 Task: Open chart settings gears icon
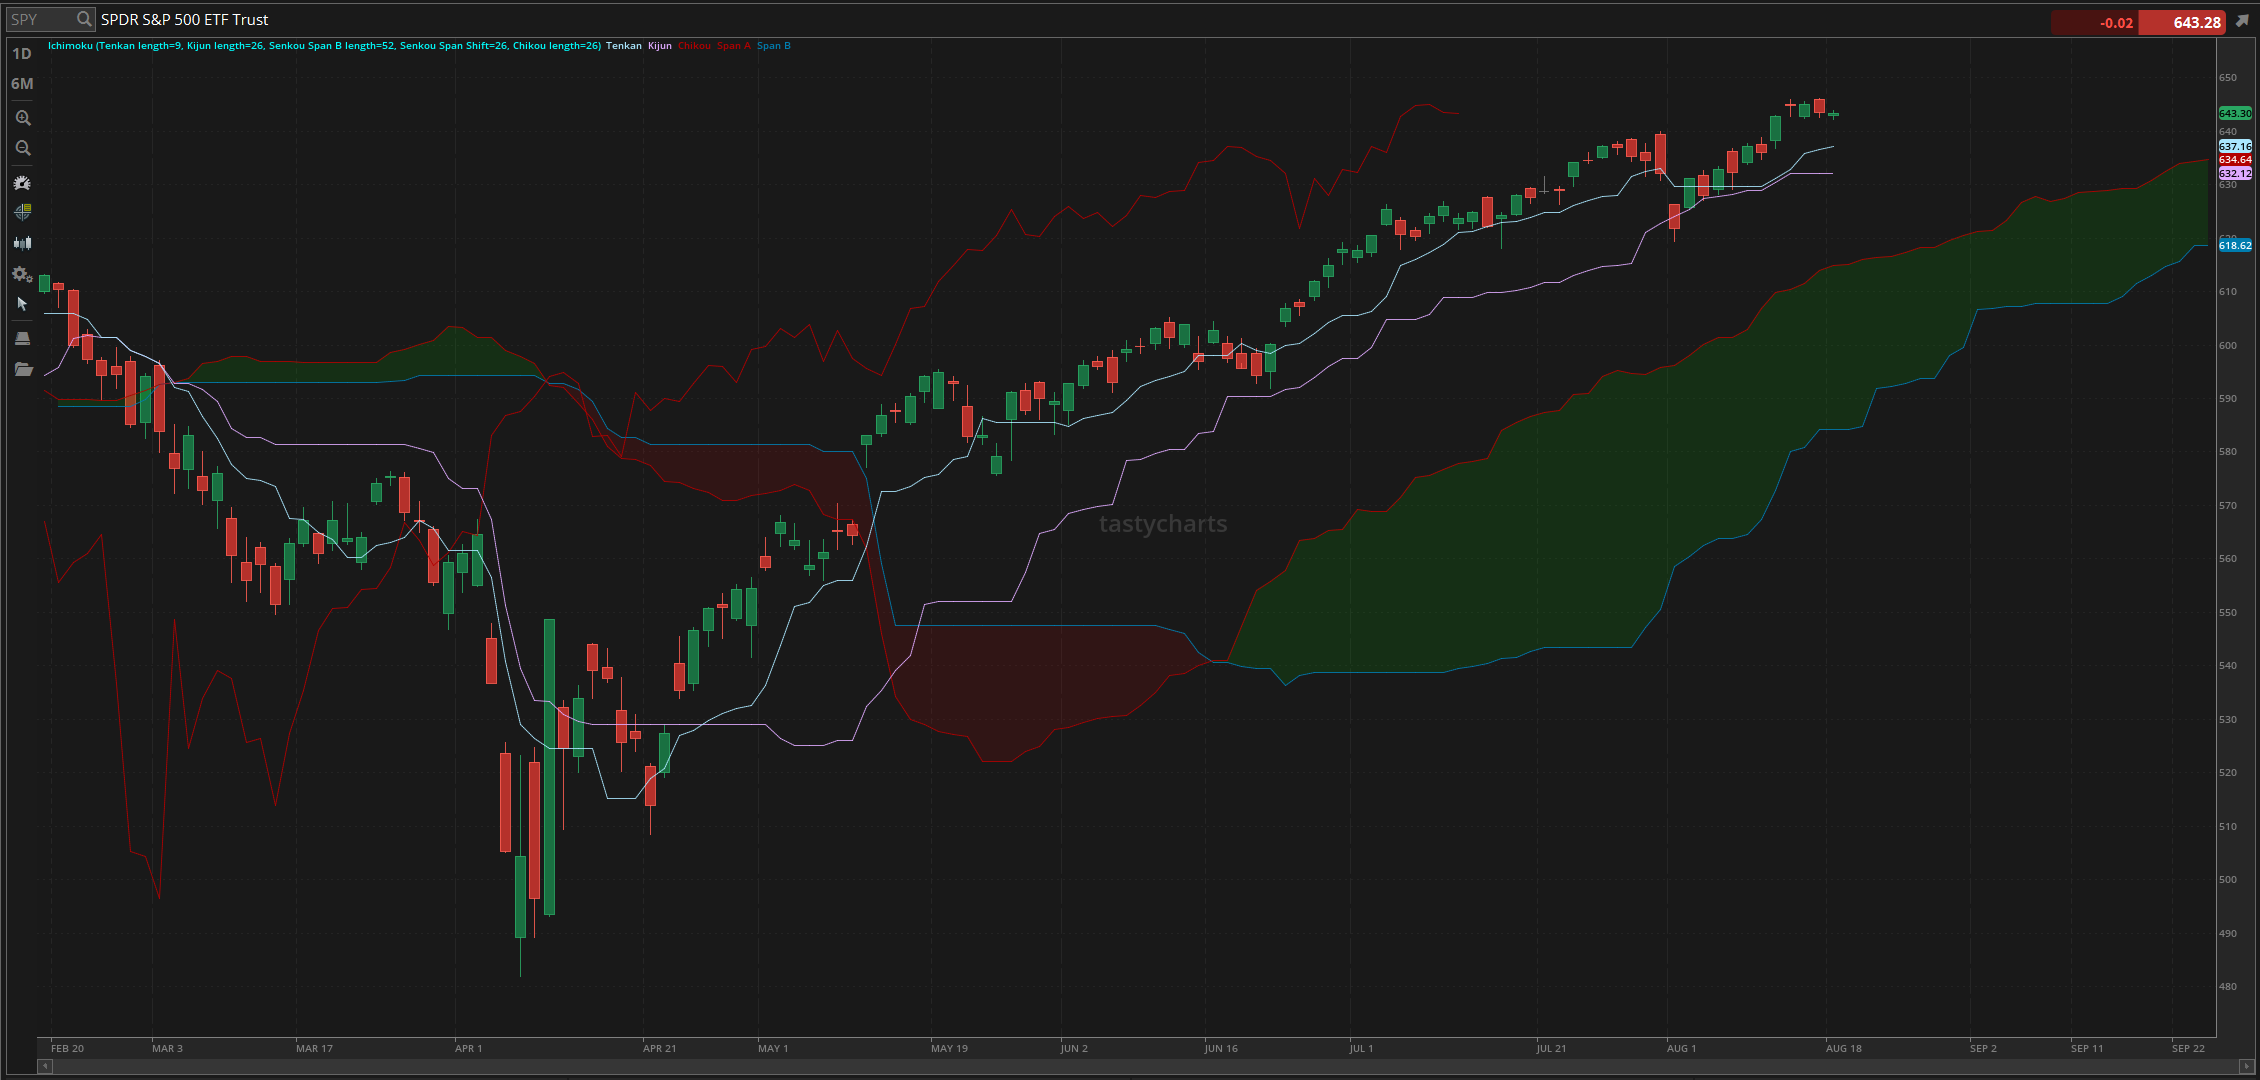click(22, 274)
